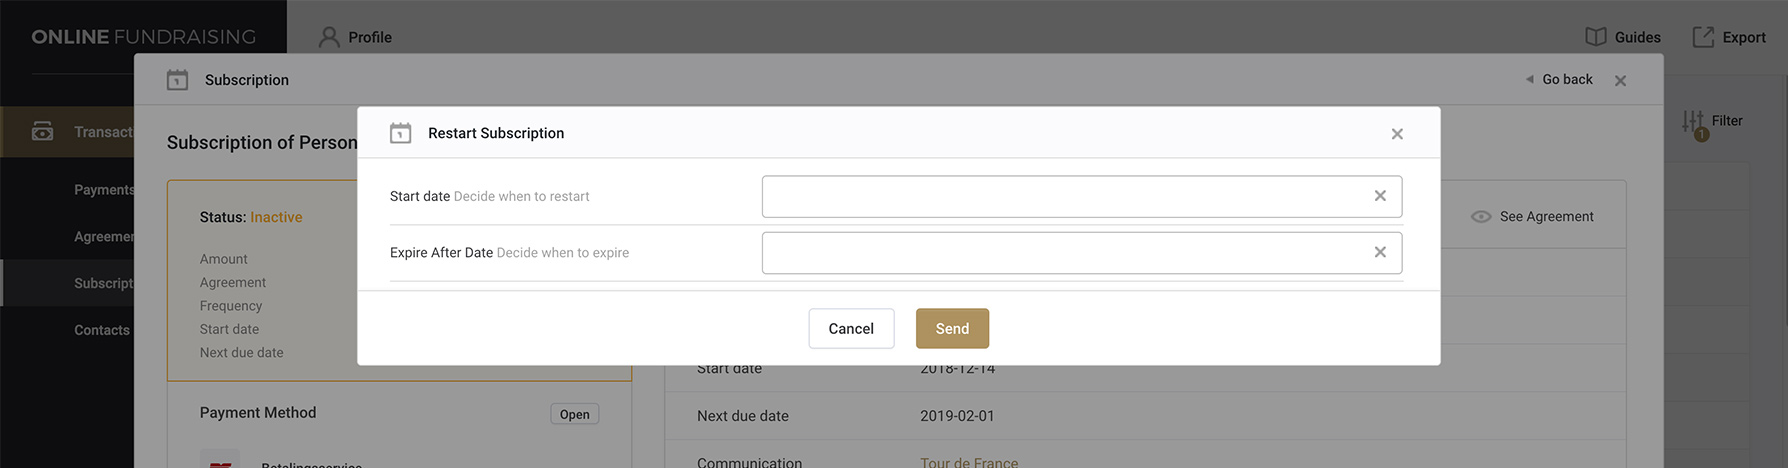Click the Export arrow icon

[1703, 37]
